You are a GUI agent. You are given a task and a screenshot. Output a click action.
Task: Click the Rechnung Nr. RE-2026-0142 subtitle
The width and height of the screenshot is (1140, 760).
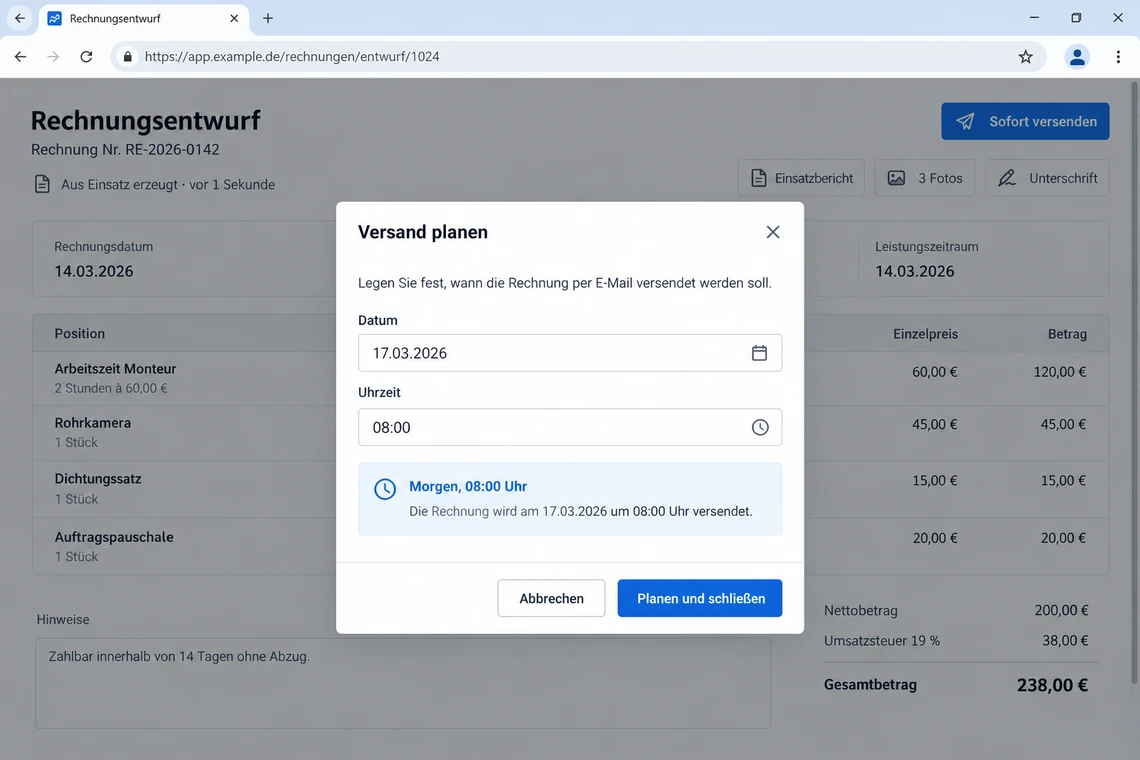coord(125,149)
